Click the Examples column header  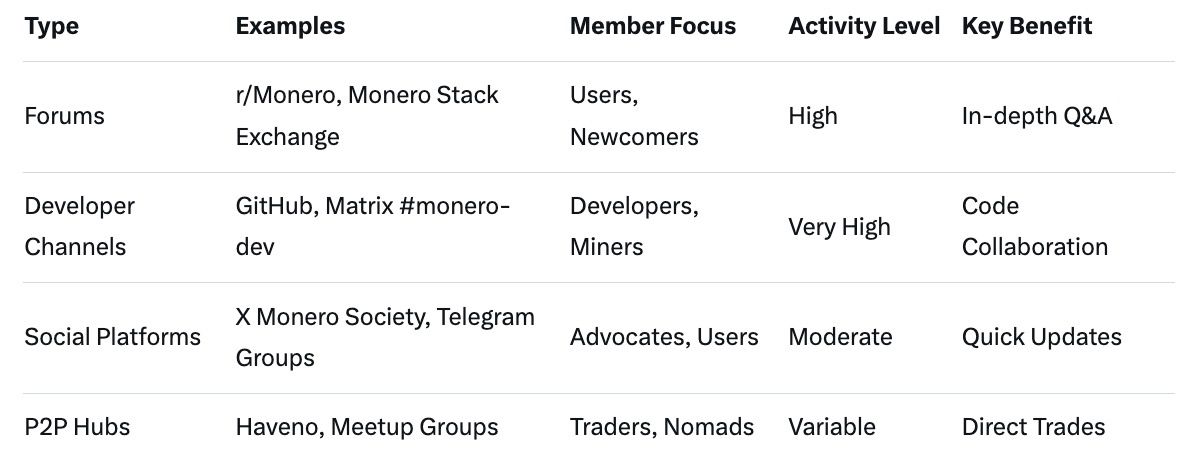290,27
